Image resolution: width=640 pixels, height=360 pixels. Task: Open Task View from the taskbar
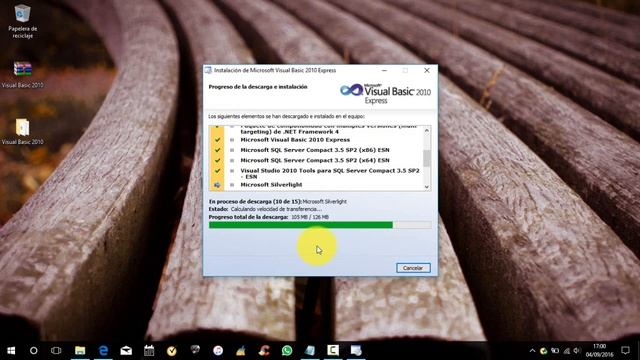pos(56,351)
